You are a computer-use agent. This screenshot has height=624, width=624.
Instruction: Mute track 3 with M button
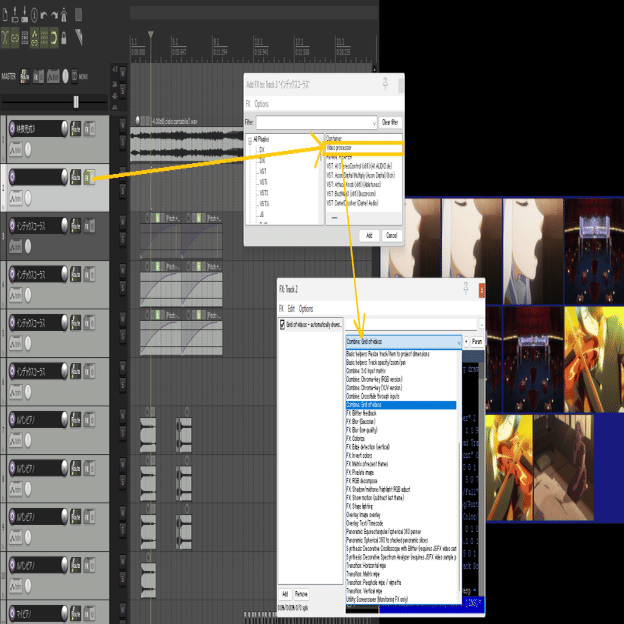[x=123, y=221]
